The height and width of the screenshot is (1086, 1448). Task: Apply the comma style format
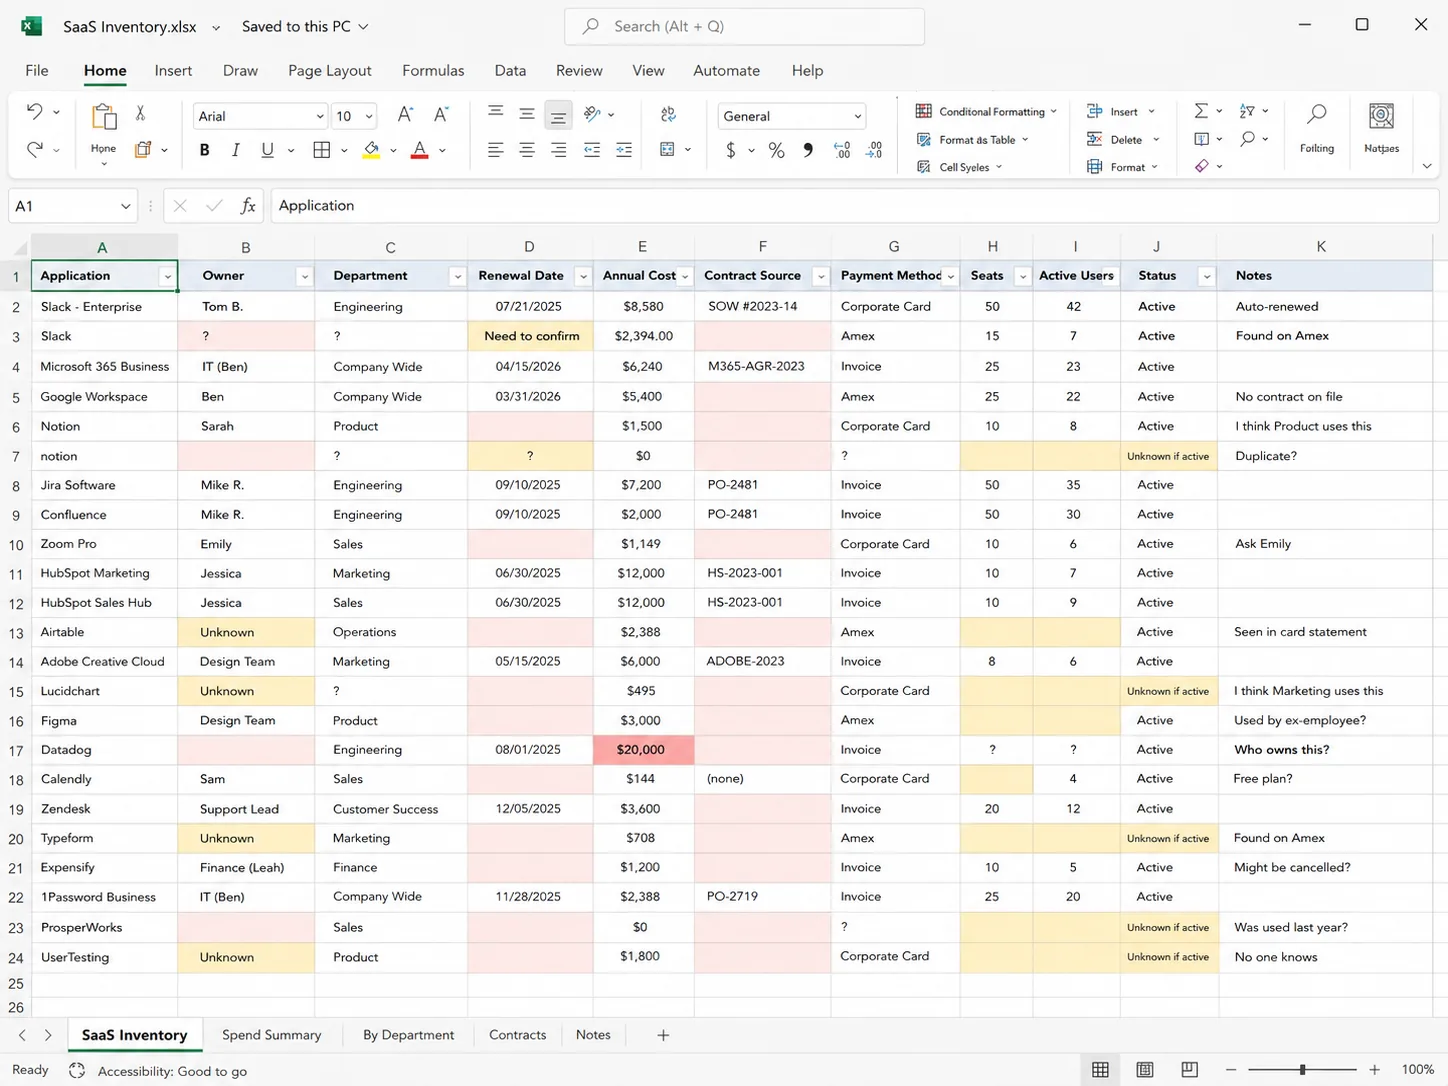pyautogui.click(x=808, y=150)
